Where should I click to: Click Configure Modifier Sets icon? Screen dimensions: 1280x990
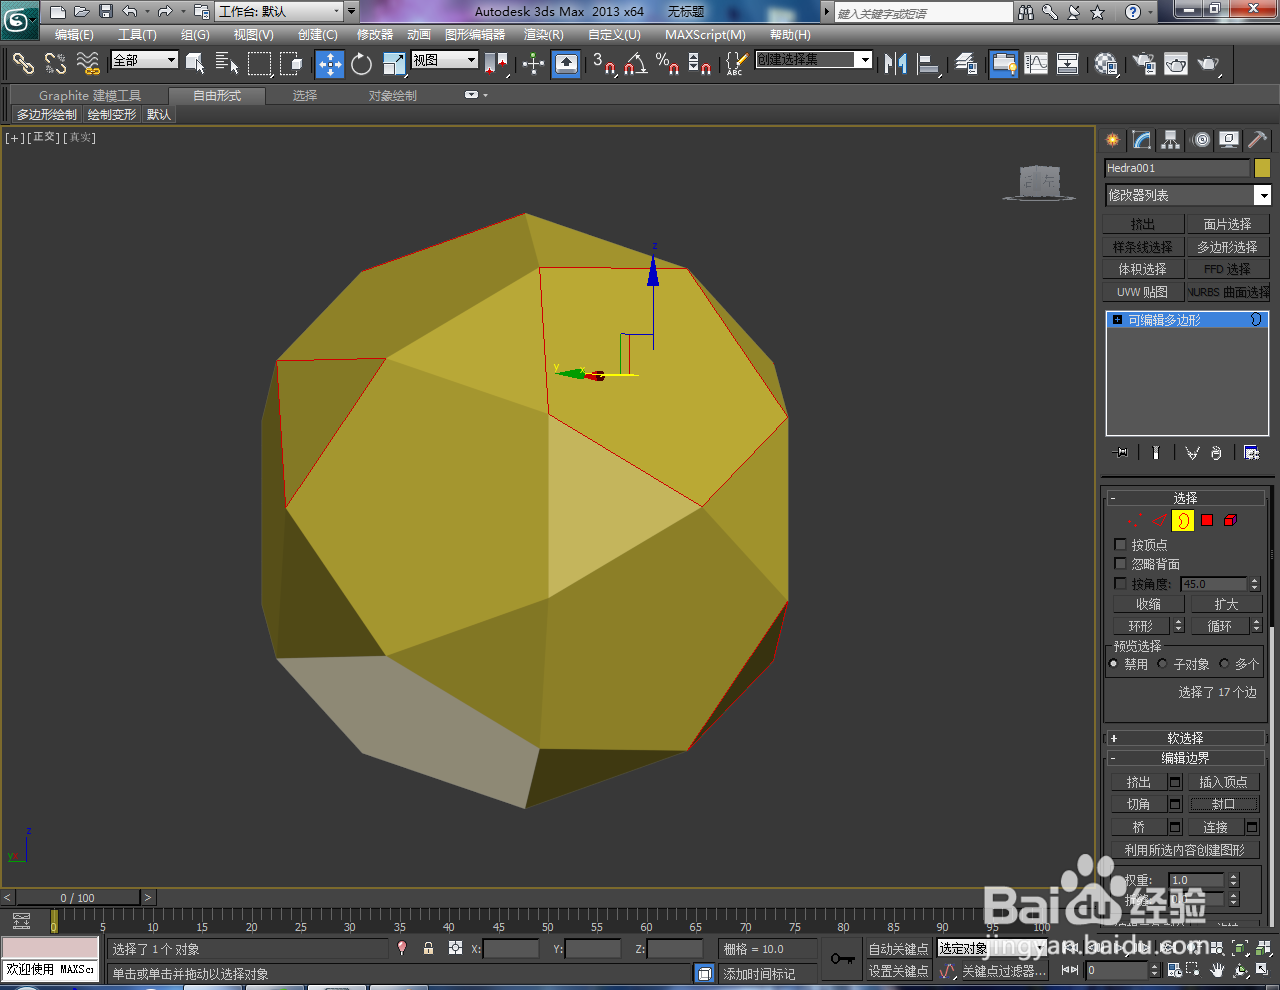pyautogui.click(x=1251, y=453)
